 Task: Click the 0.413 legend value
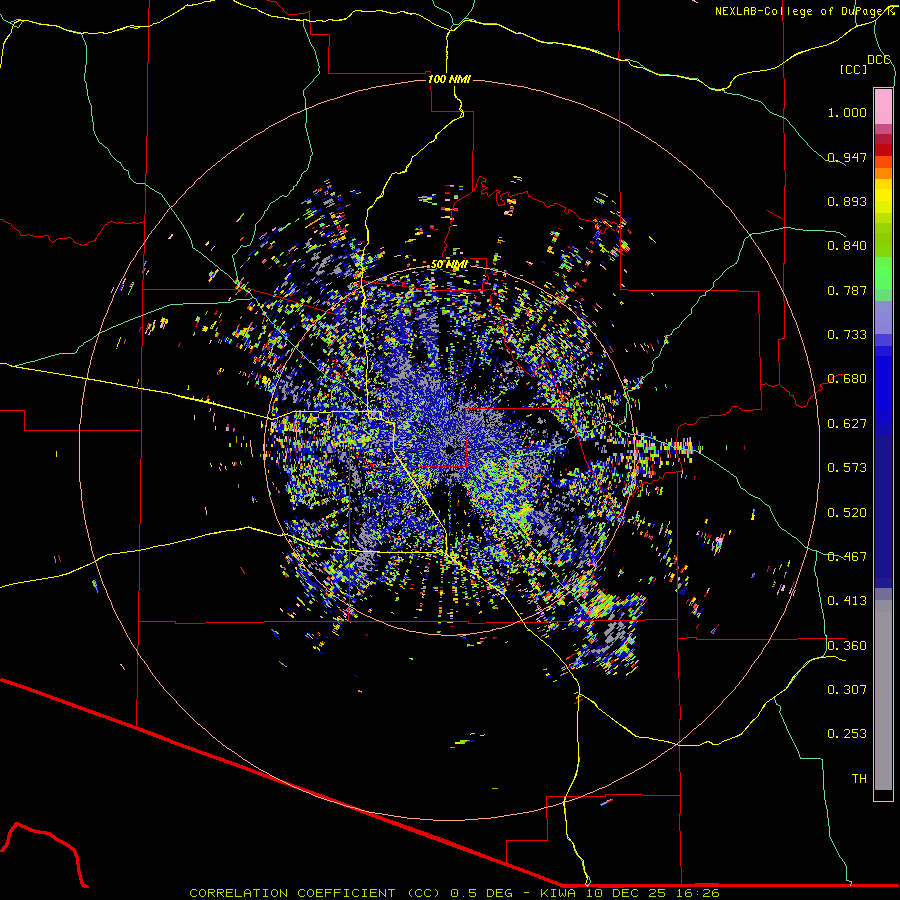click(x=847, y=601)
